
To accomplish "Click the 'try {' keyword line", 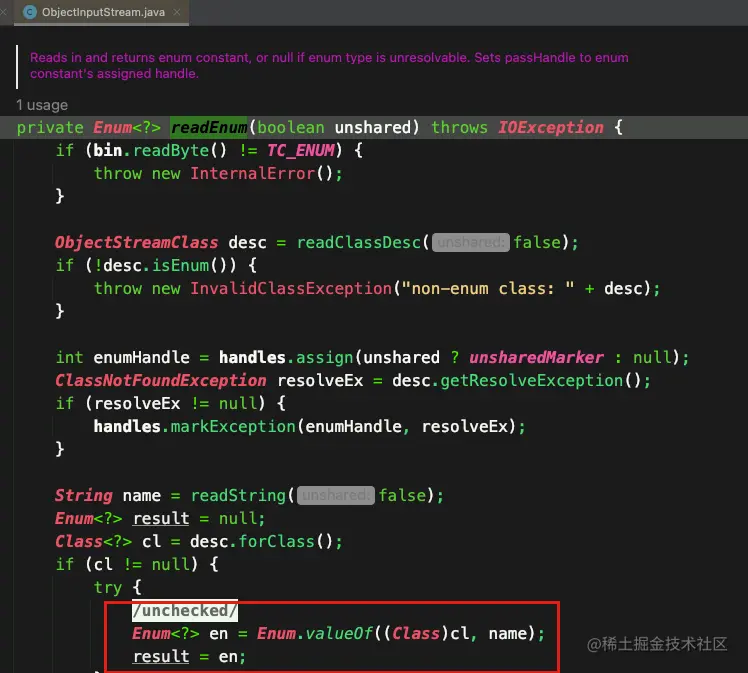I will coord(117,588).
